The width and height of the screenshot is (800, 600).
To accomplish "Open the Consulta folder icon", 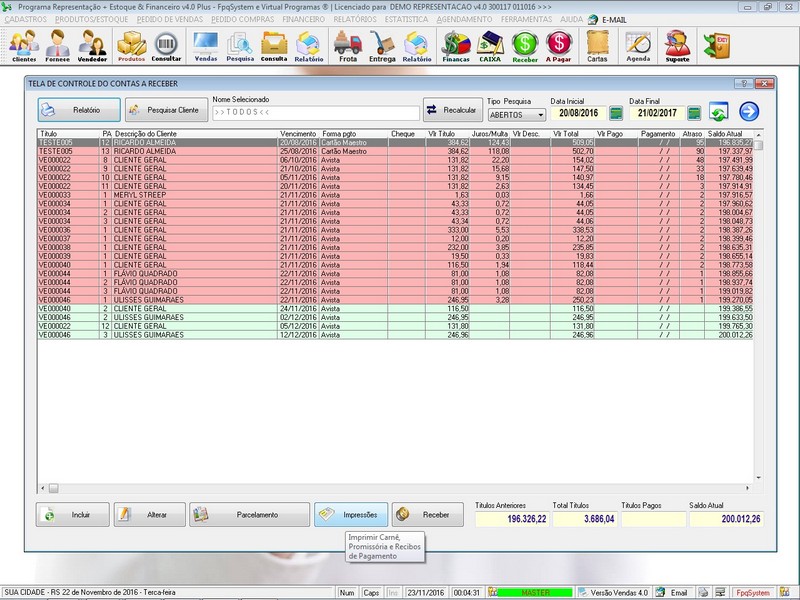I will (274, 45).
